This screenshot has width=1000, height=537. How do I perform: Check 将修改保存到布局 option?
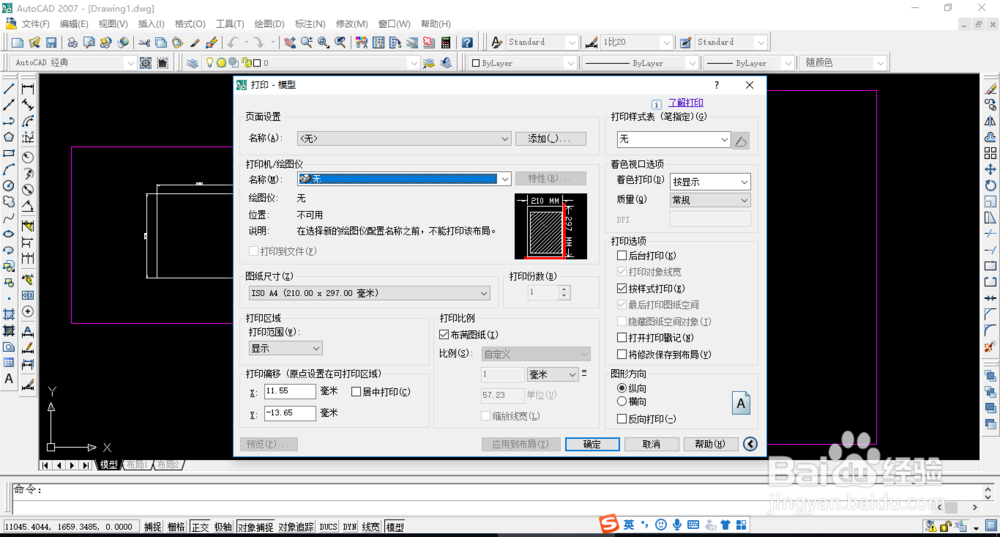(622, 354)
